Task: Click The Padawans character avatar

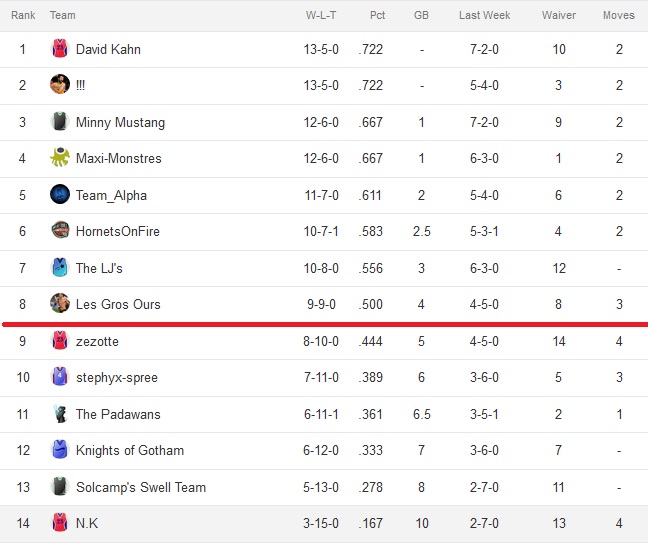Action: 60,414
